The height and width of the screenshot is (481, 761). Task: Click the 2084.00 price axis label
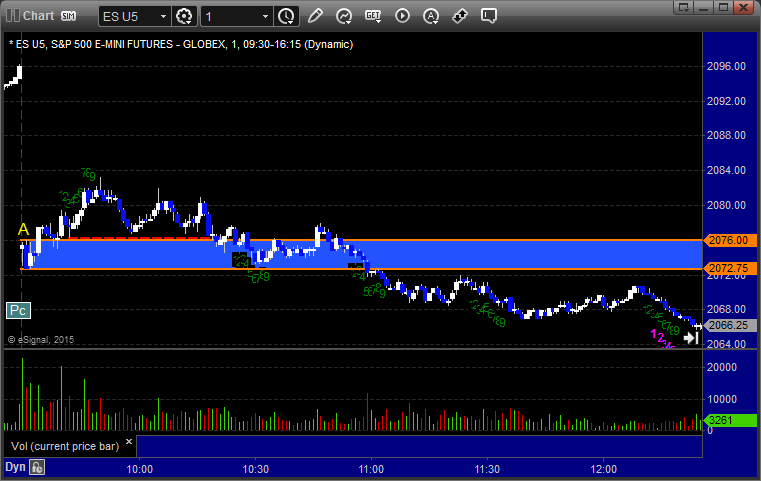click(726, 170)
